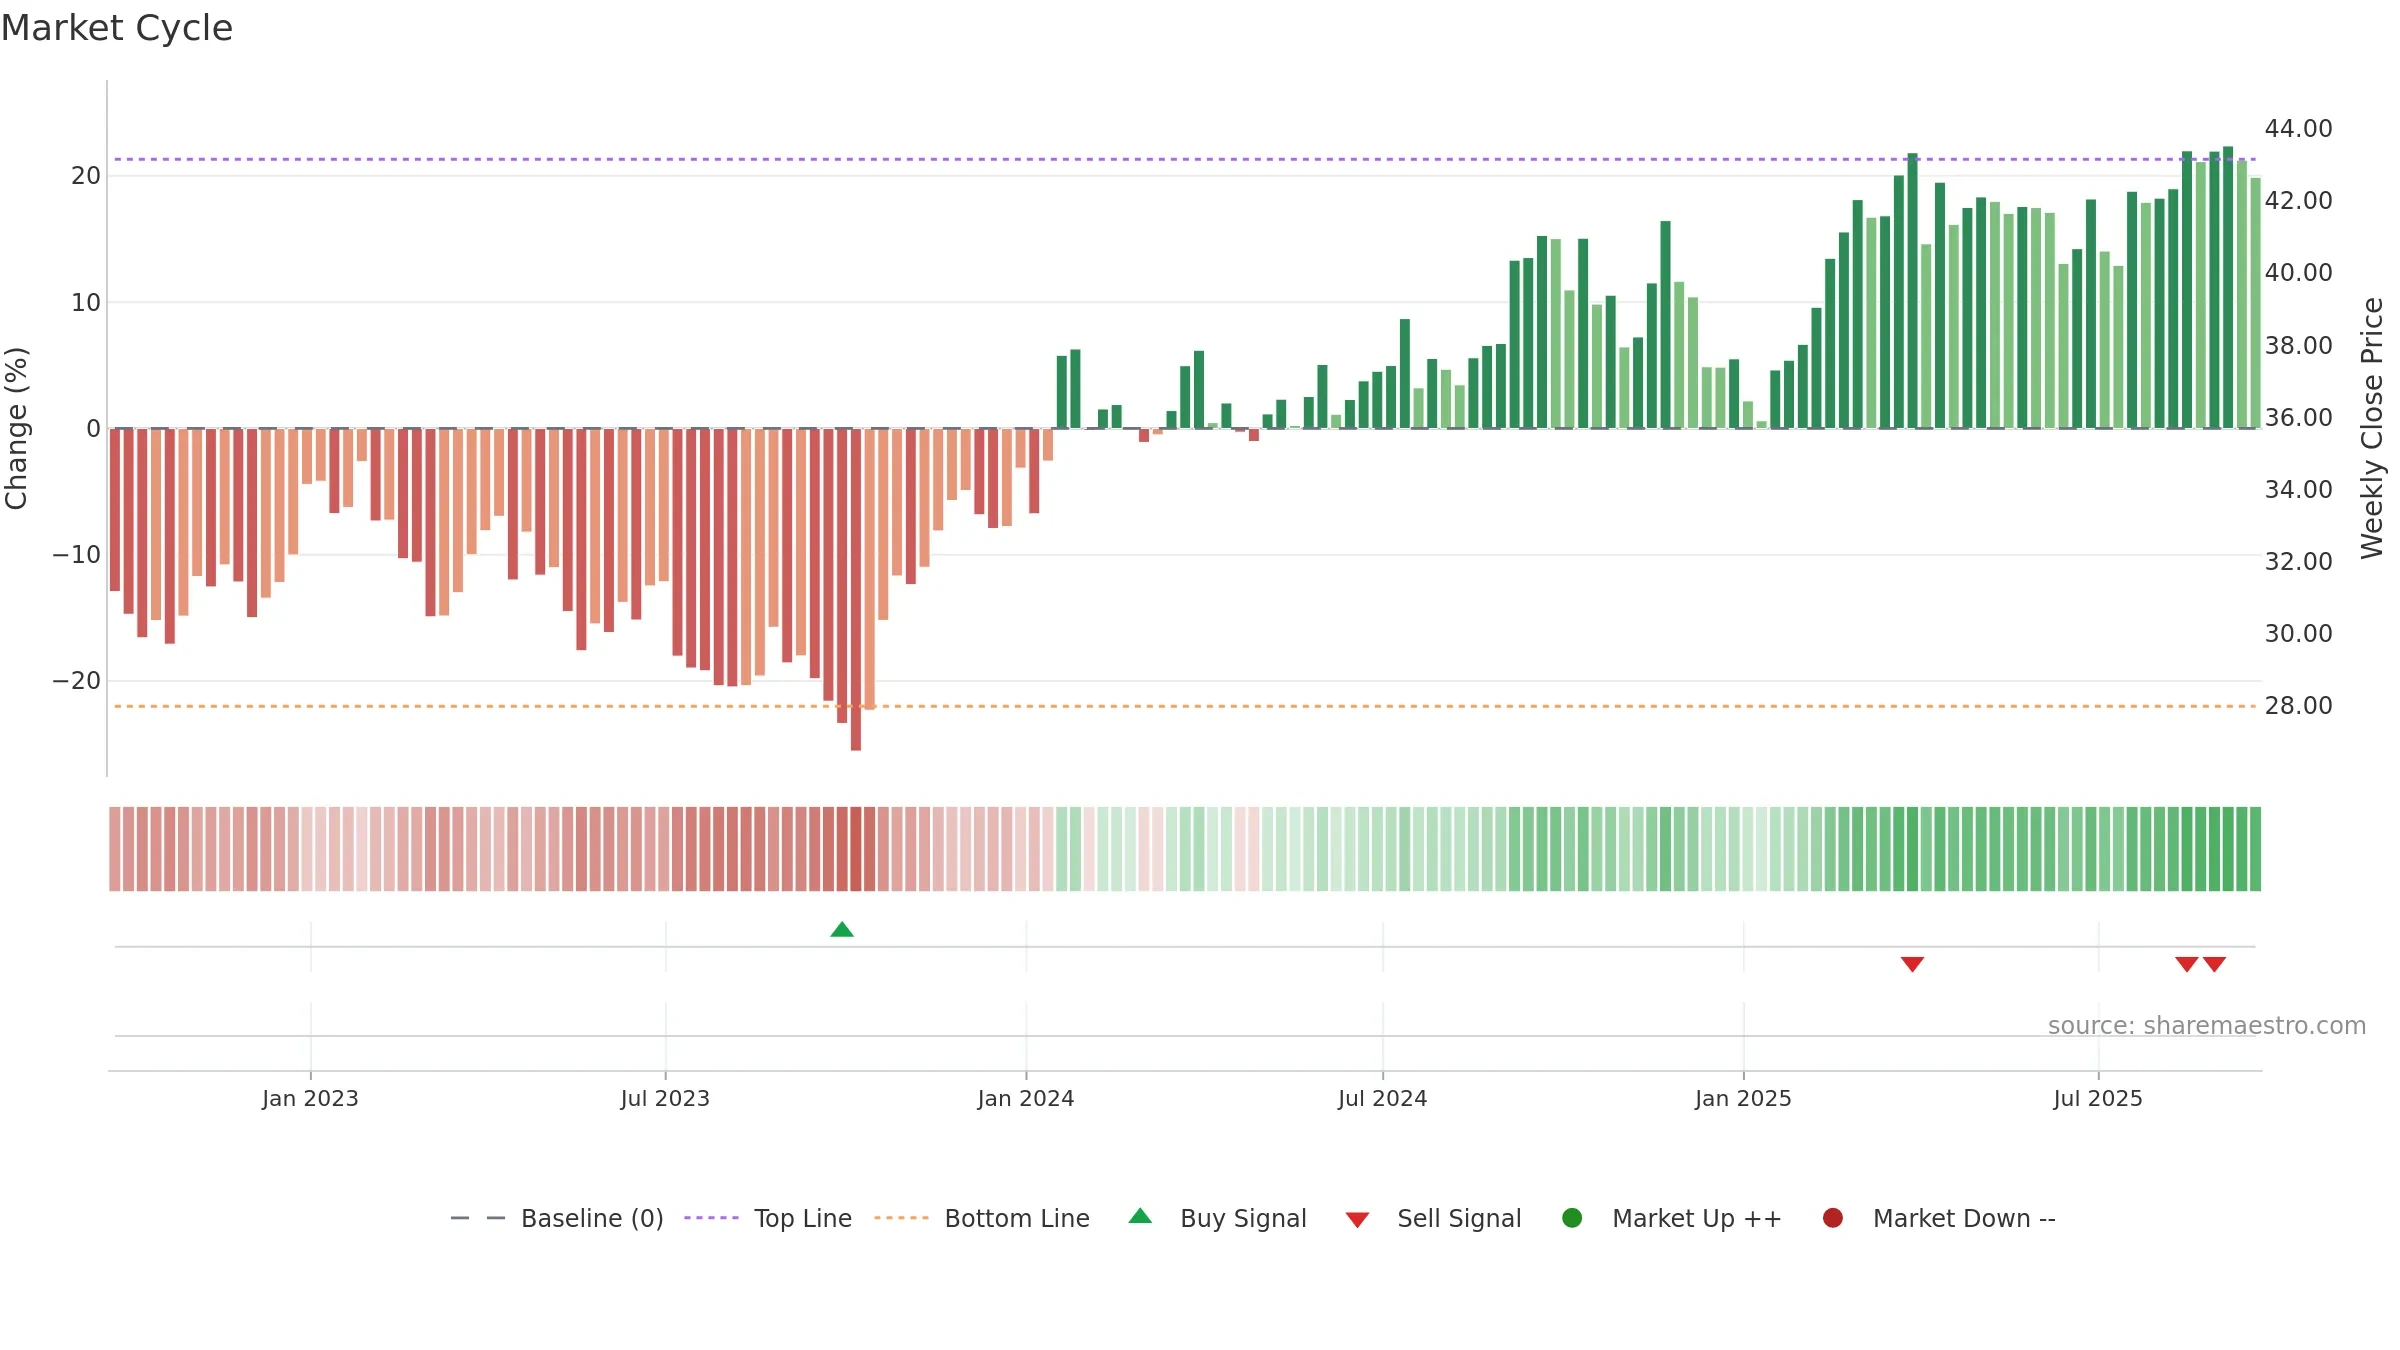This screenshot has width=2400, height=1350.
Task: Click the Weekly Close Price axis title
Action: pos(2373,428)
